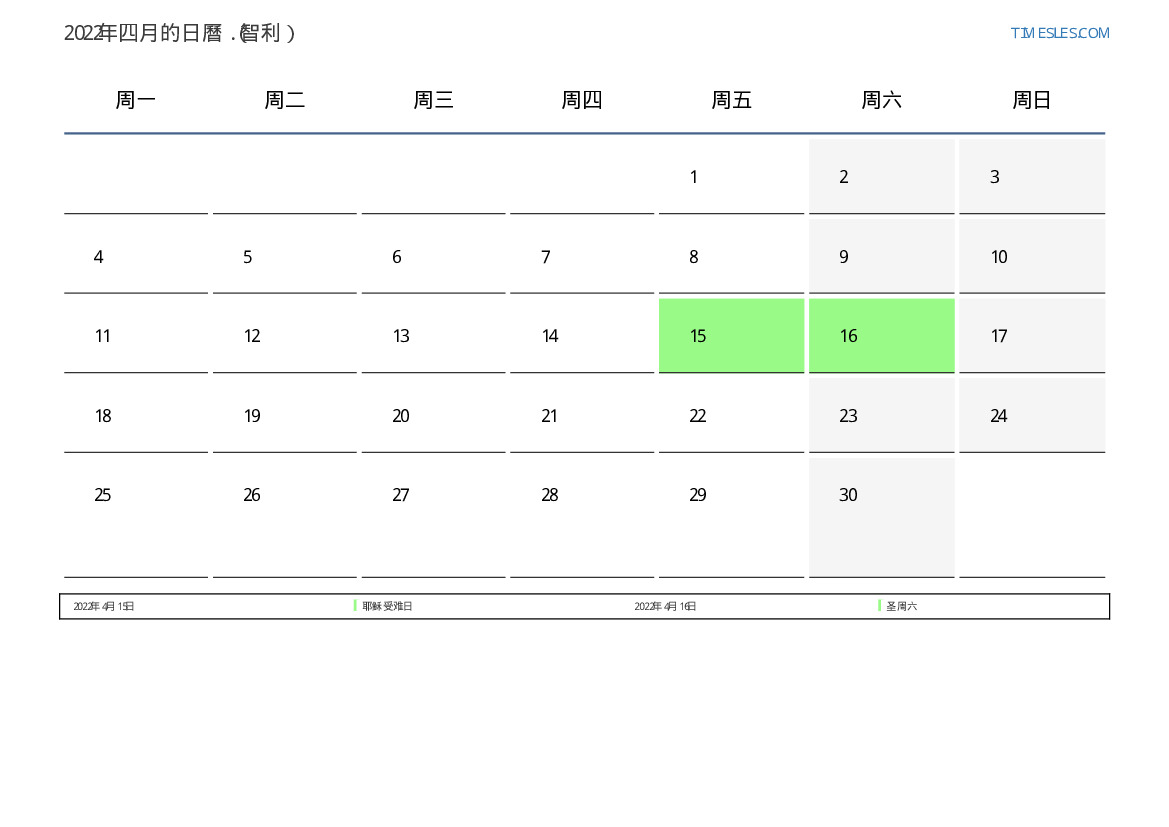Click the 耶稣受难日 holiday label

[x=388, y=607]
